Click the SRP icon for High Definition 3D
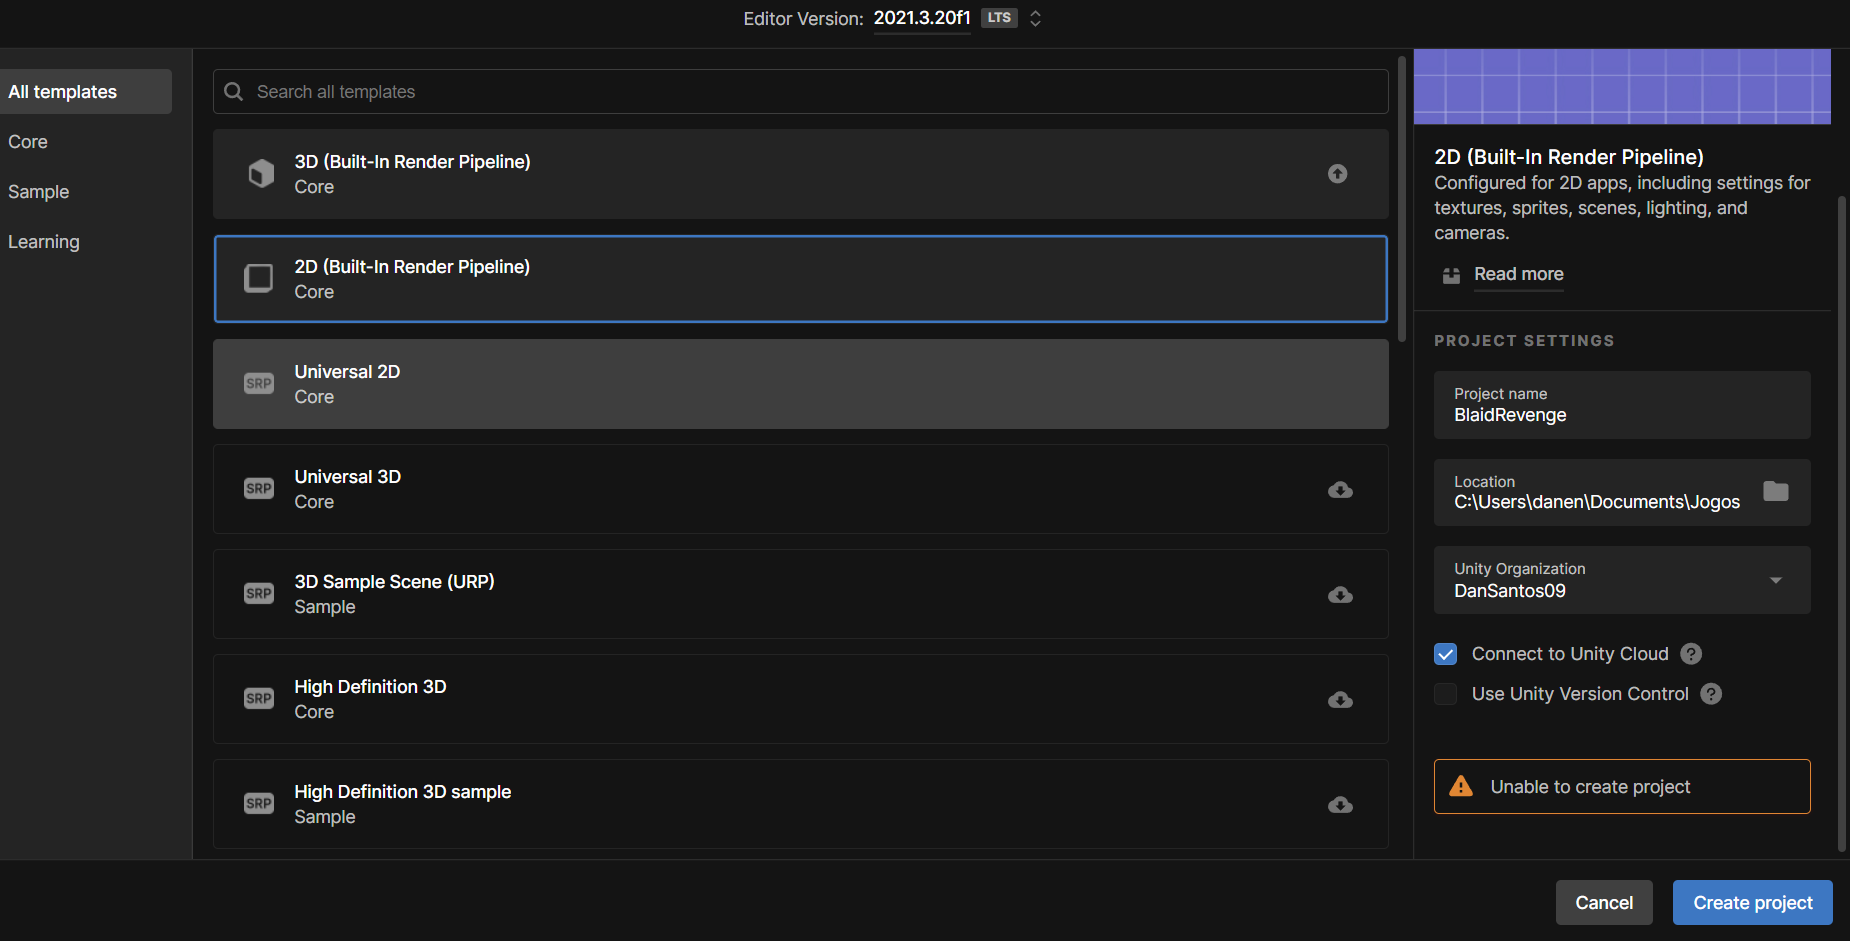The height and width of the screenshot is (941, 1850). click(x=259, y=698)
